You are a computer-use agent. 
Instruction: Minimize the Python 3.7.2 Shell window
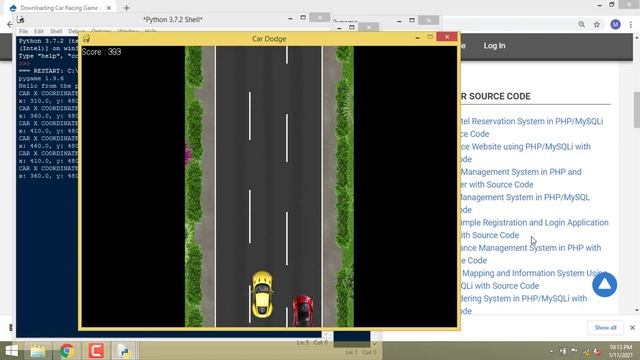tap(290, 18)
